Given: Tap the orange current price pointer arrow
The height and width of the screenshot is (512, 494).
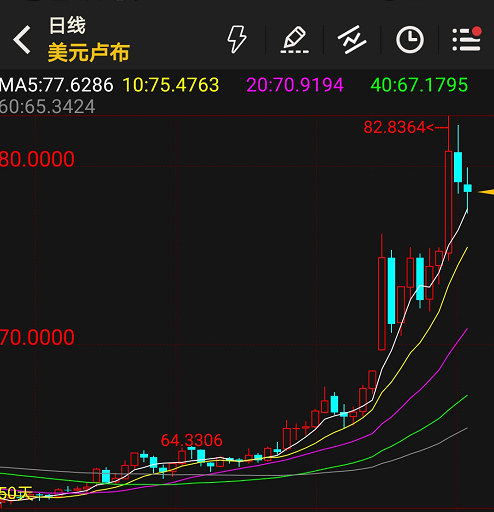Looking at the screenshot, I should (486, 192).
